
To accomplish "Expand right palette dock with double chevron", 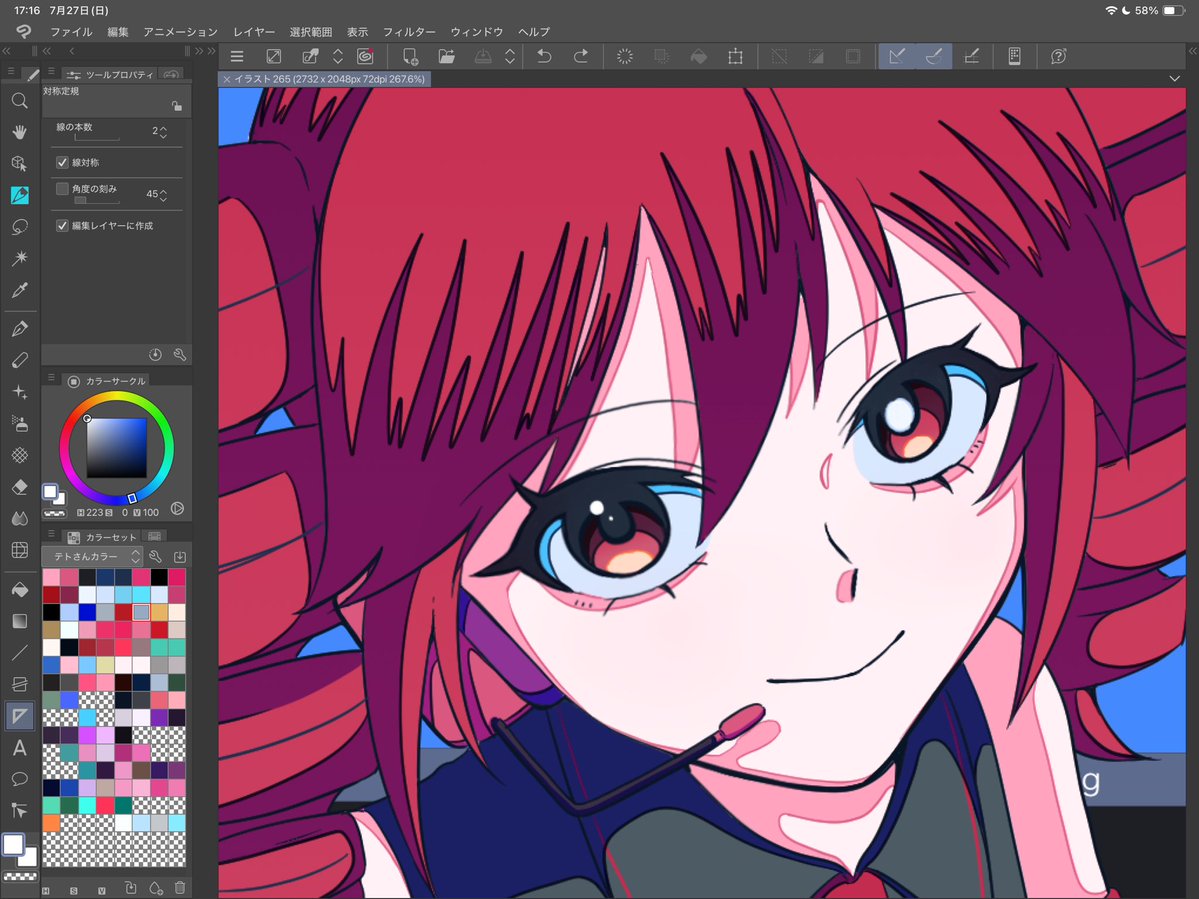I will coord(1193,51).
